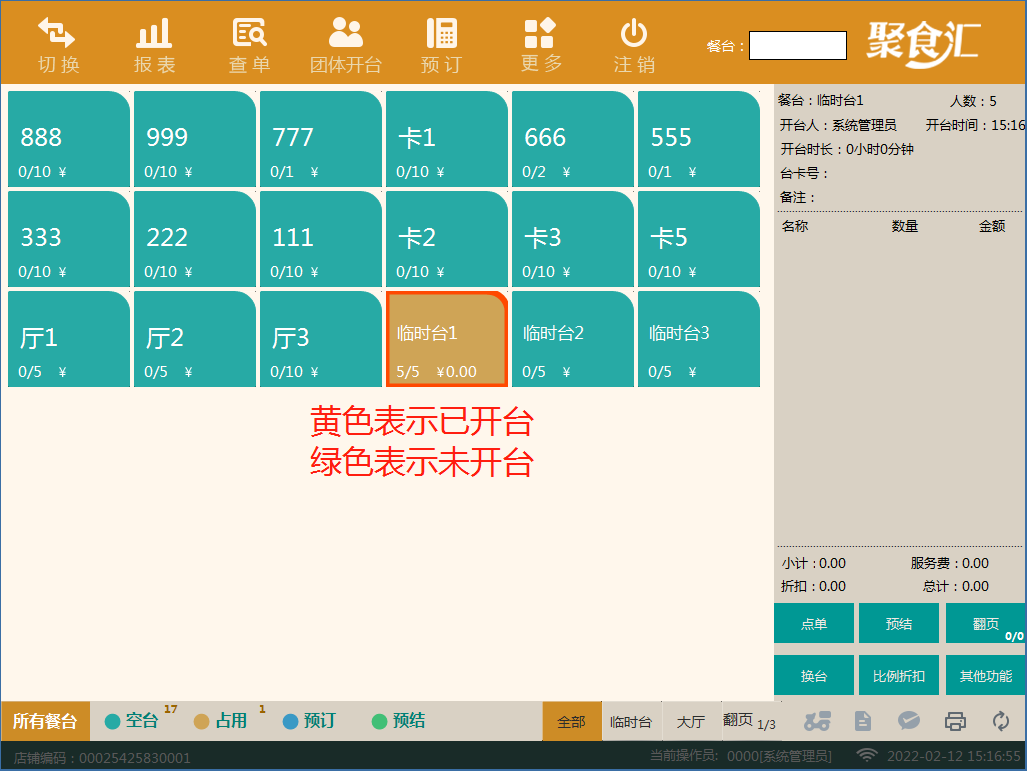Screen dimensions: 1027x771
Task: Click the 餐台 table number input field
Action: click(x=797, y=46)
